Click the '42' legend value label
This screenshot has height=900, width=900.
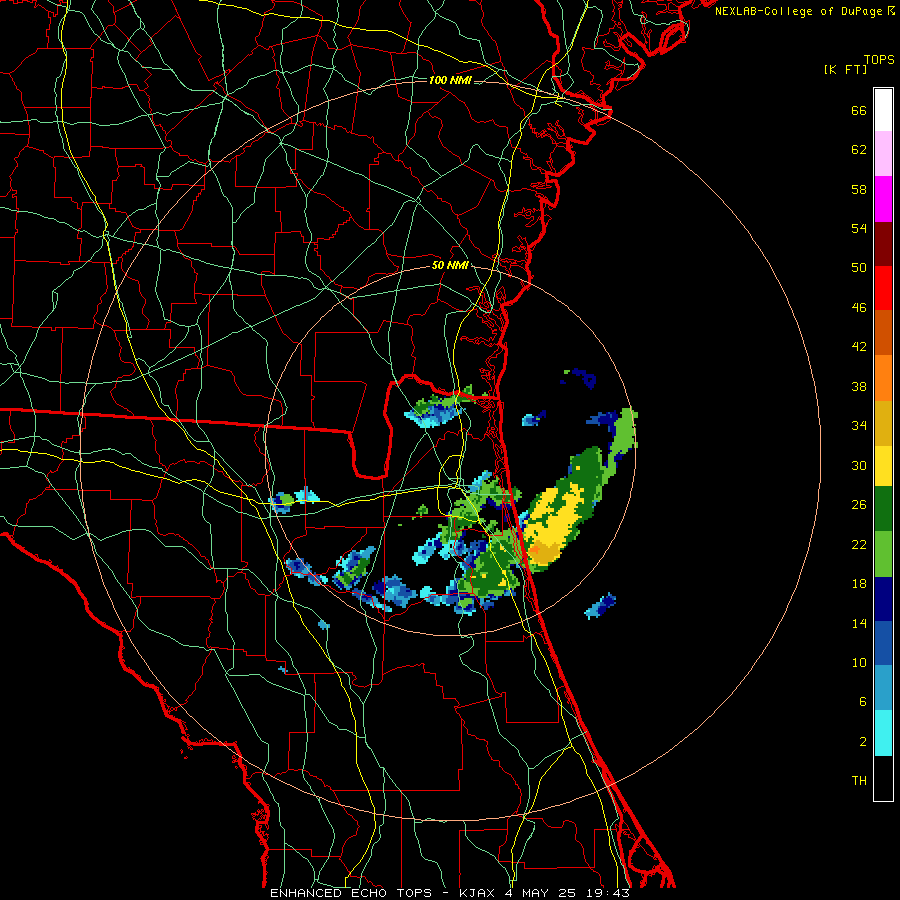tap(859, 347)
